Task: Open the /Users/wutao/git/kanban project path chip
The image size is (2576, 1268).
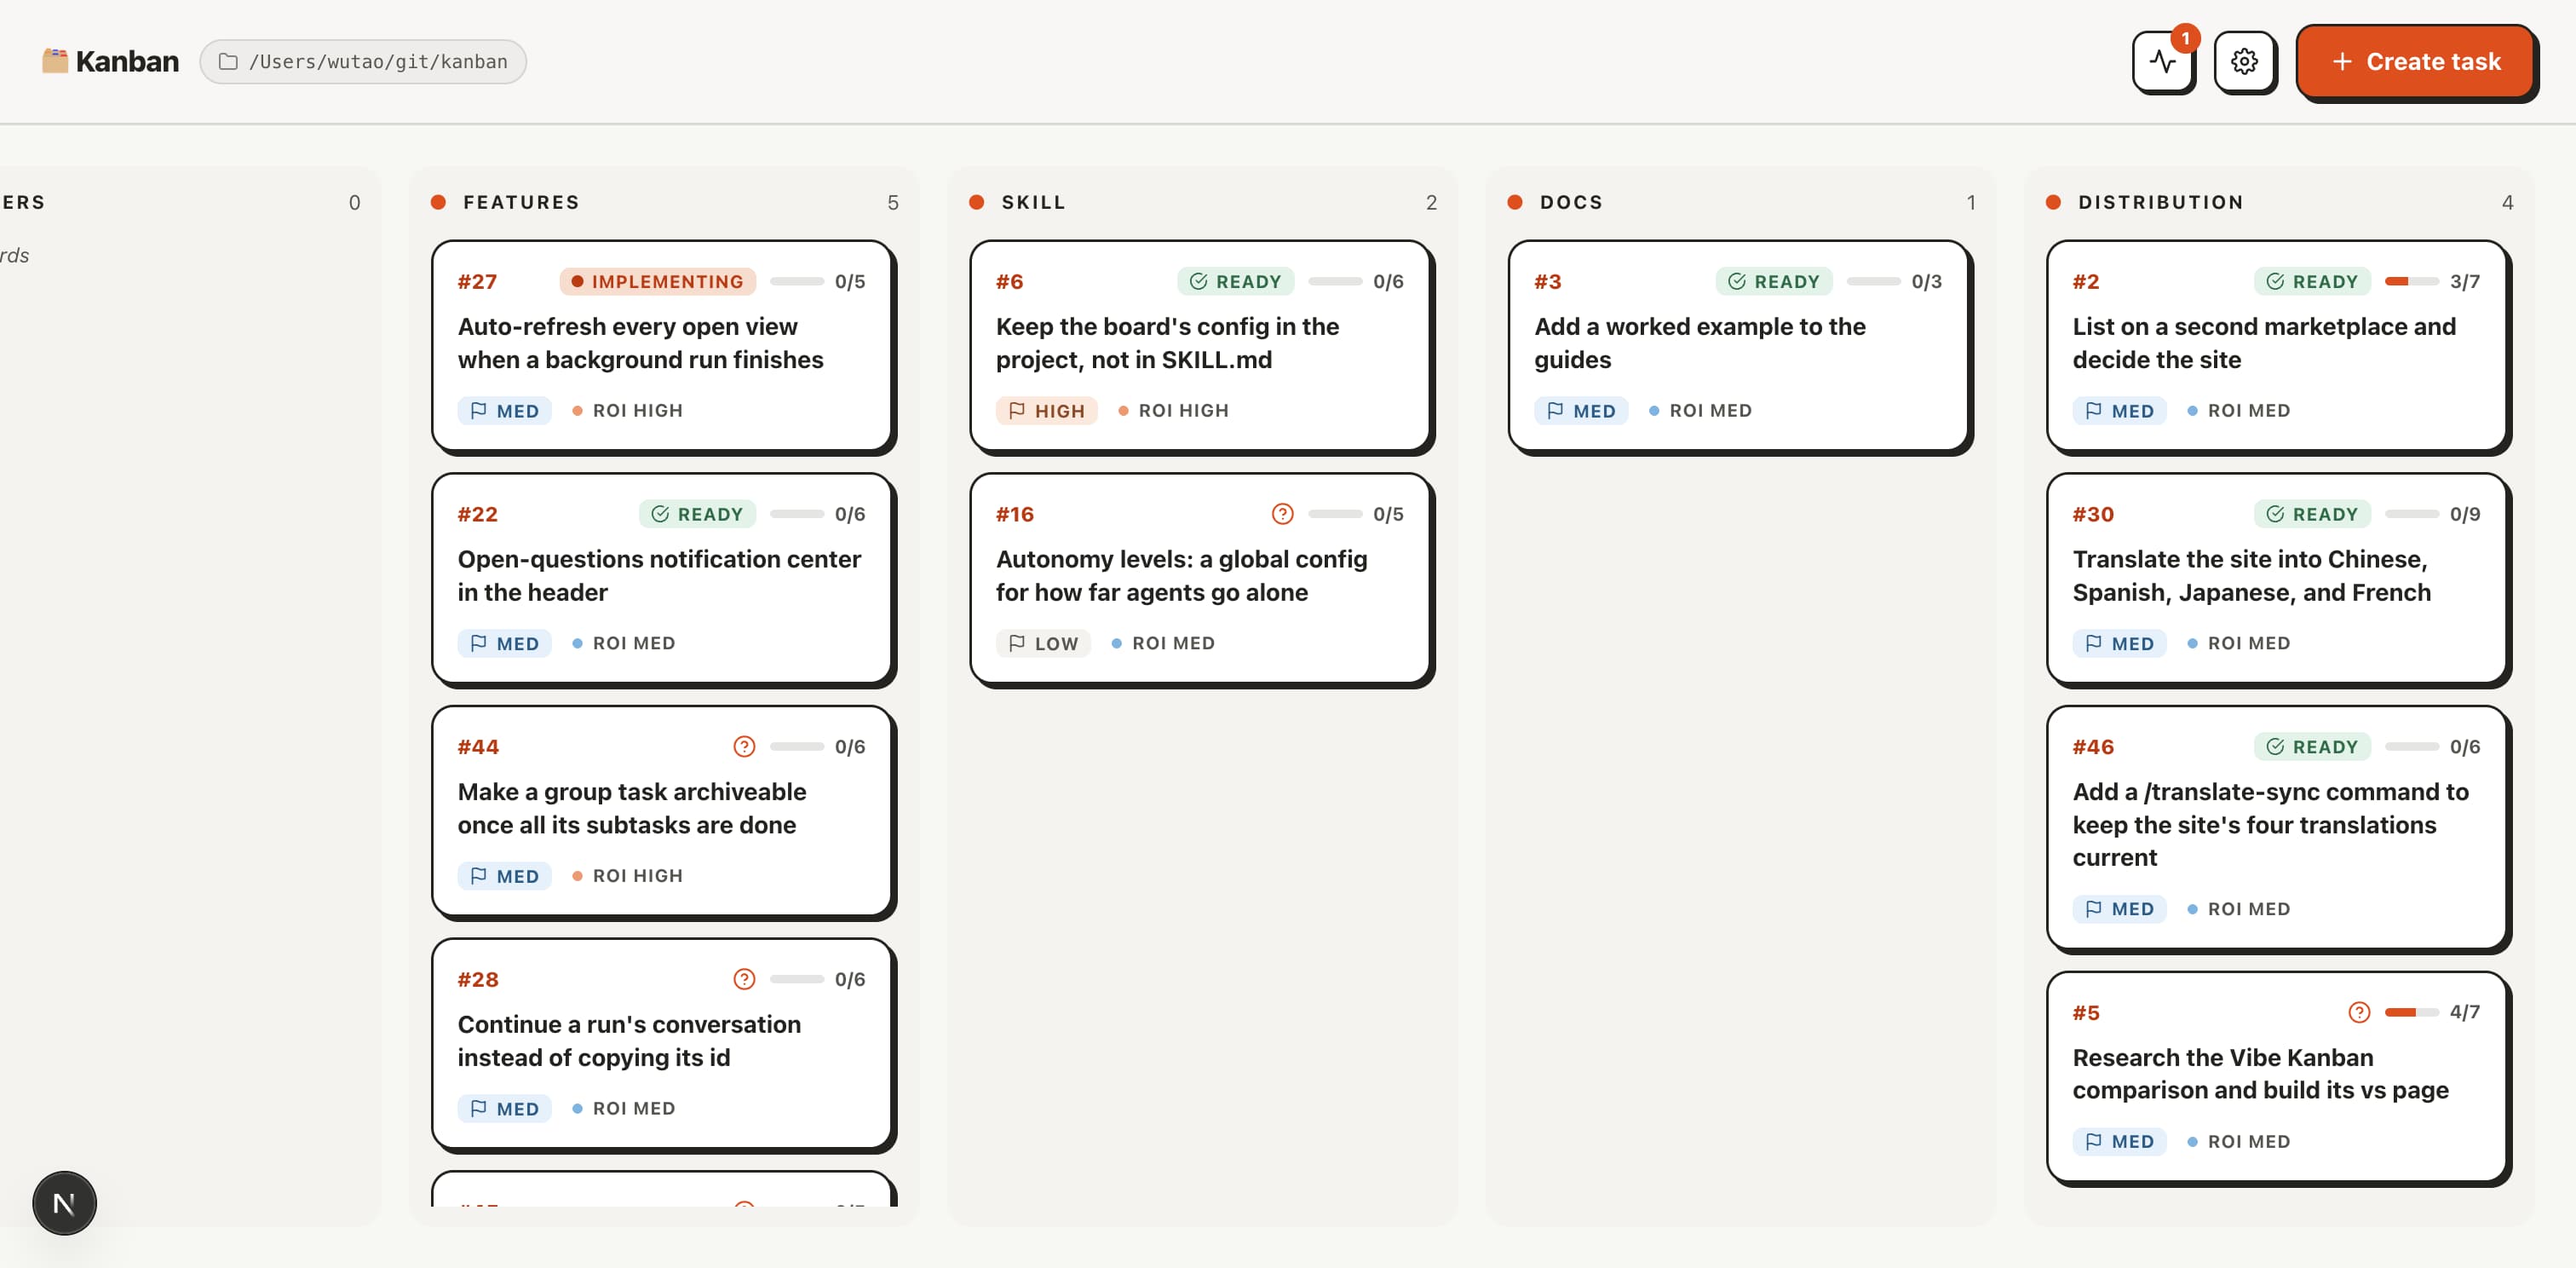Action: pyautogui.click(x=363, y=62)
